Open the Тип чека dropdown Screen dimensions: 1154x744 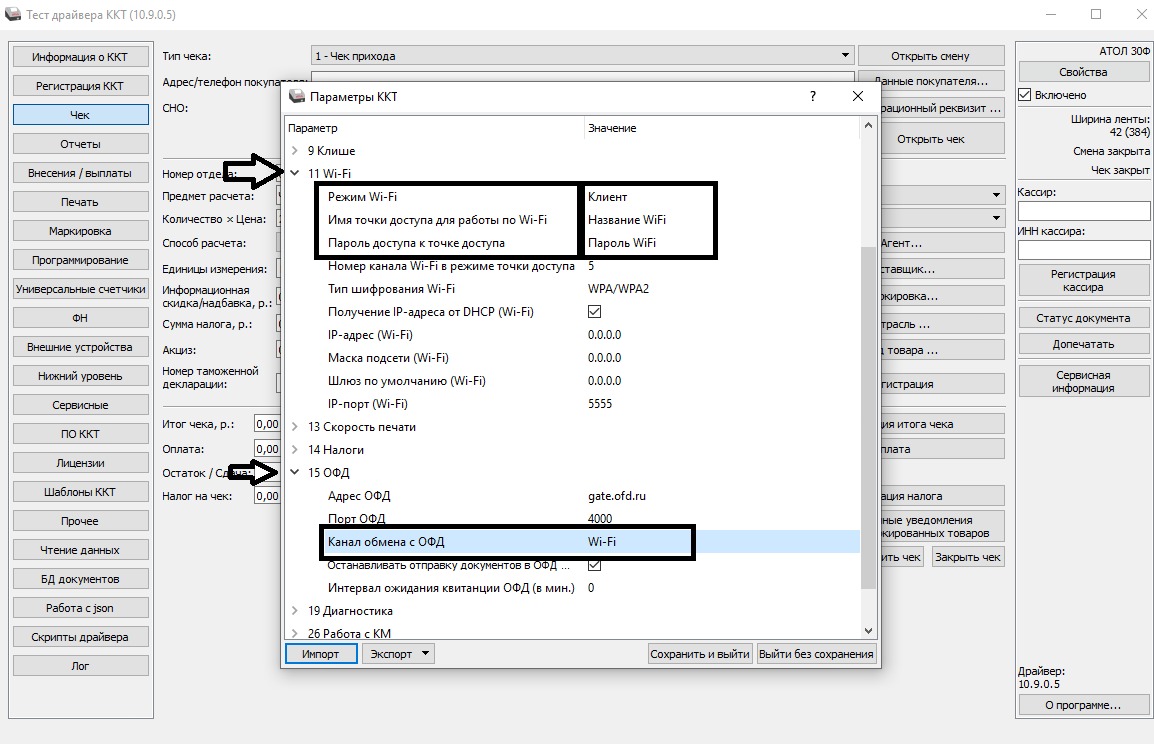846,56
